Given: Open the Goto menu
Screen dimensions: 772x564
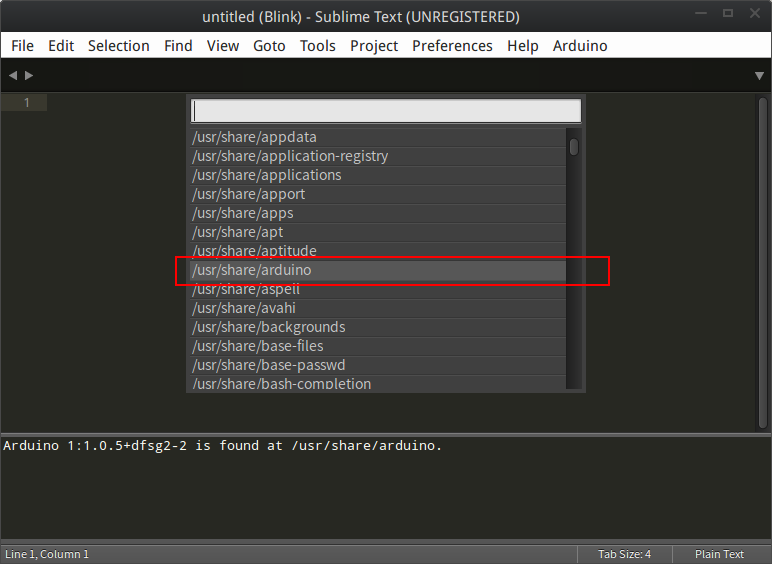Looking at the screenshot, I should point(269,46).
